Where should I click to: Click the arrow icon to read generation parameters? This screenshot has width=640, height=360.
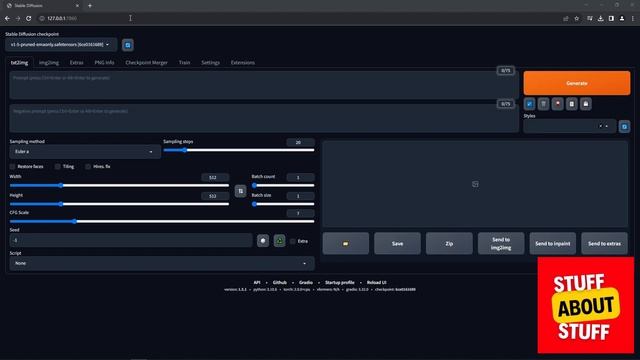point(529,104)
